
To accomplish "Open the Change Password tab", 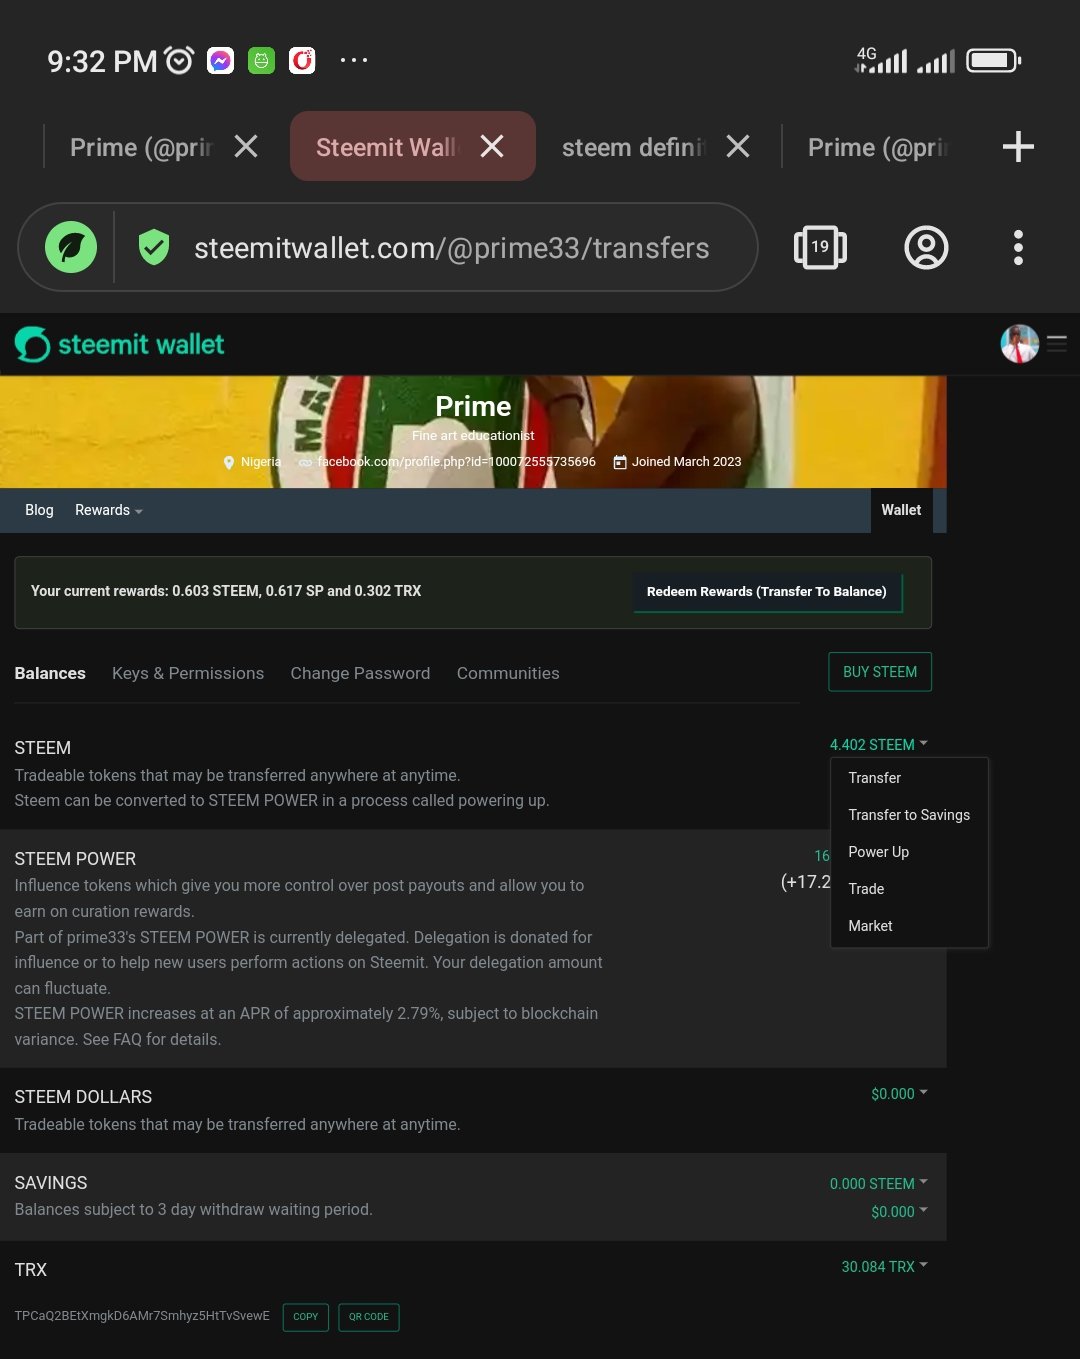I will tap(360, 673).
